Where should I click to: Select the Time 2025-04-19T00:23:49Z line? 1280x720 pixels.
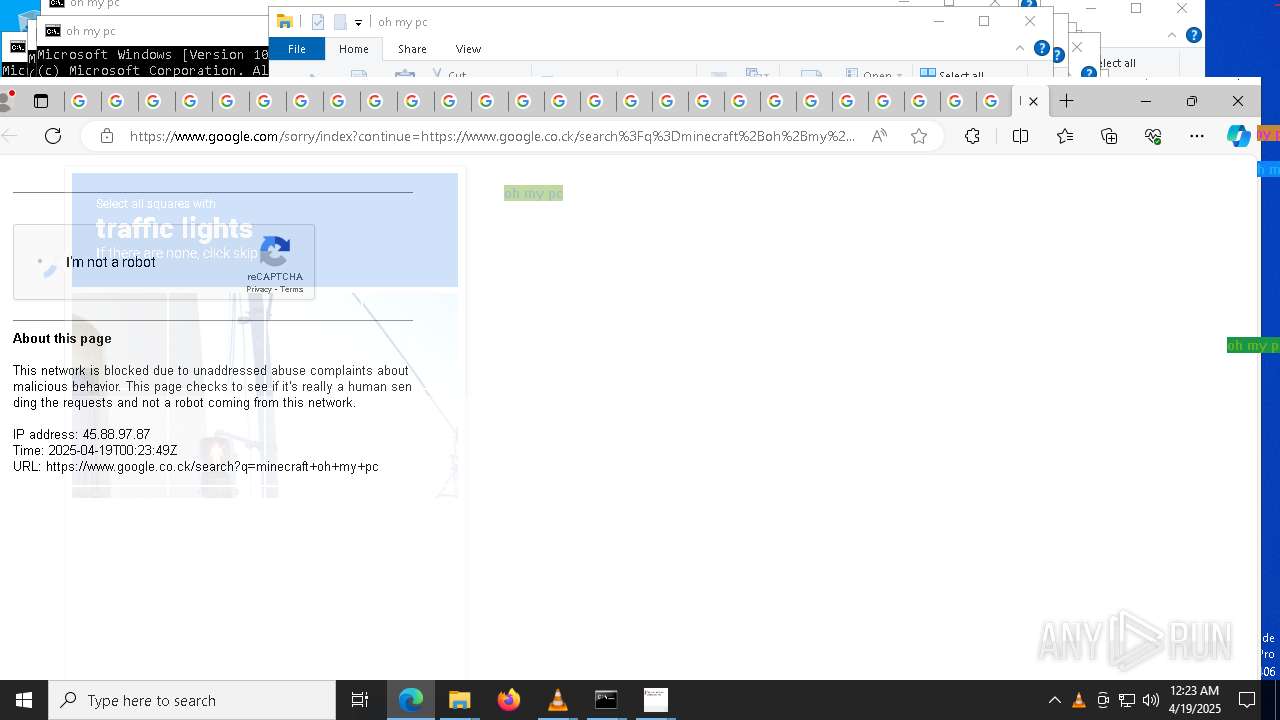click(x=95, y=450)
